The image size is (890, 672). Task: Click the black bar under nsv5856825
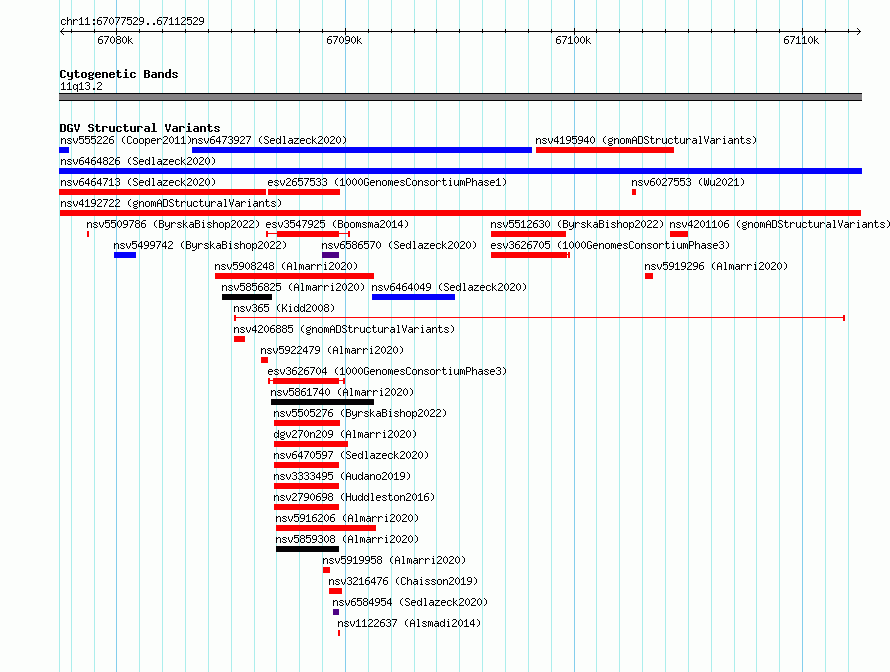[x=247, y=297]
